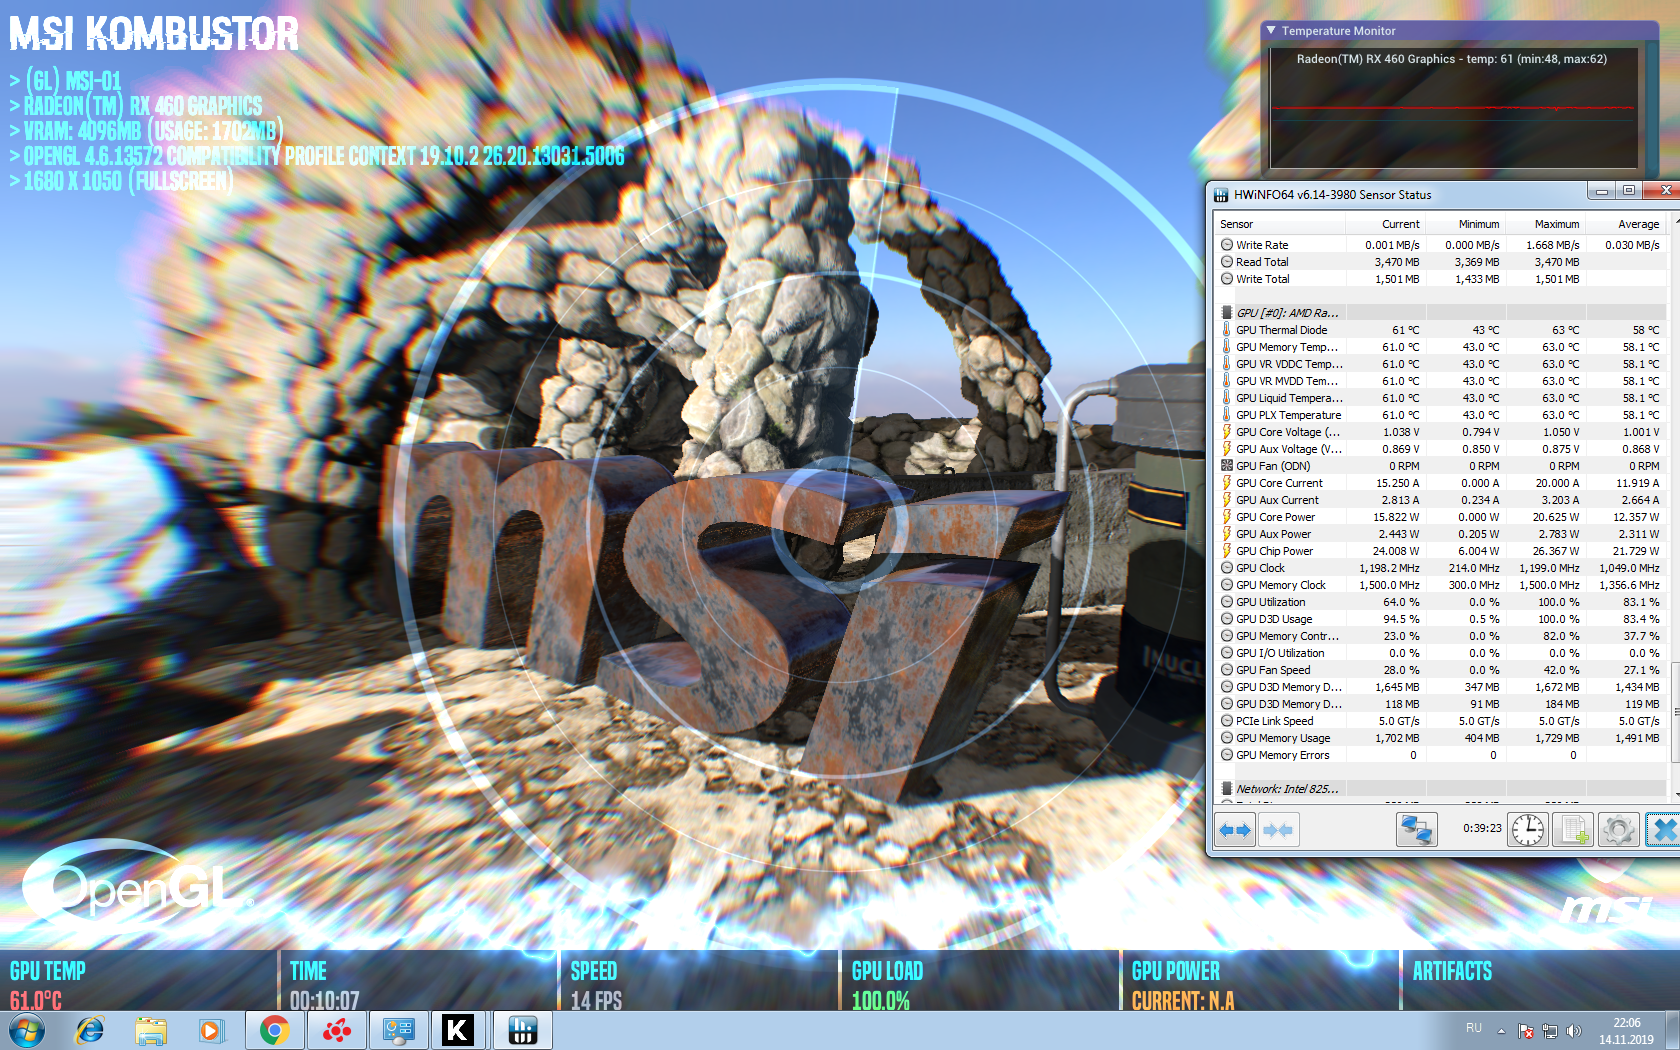Click the Minimum column header
This screenshot has height=1050, width=1680.
(1465, 224)
